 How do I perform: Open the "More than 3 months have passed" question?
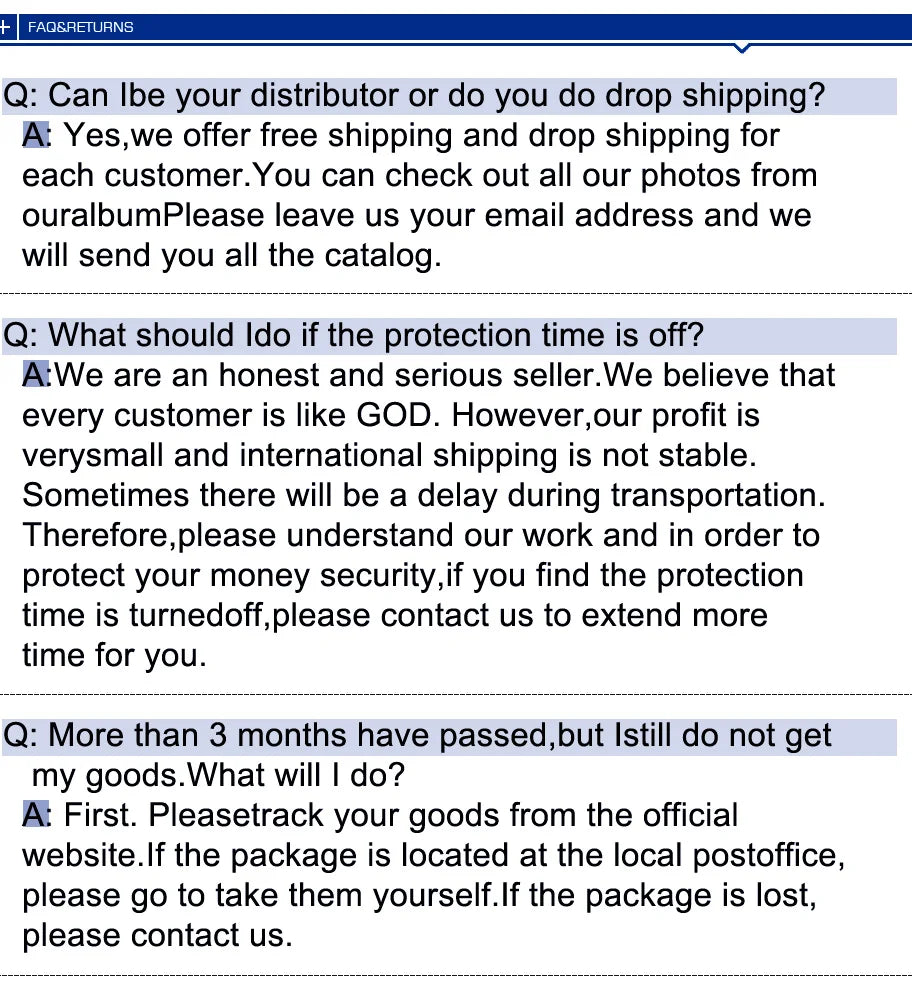418,735
